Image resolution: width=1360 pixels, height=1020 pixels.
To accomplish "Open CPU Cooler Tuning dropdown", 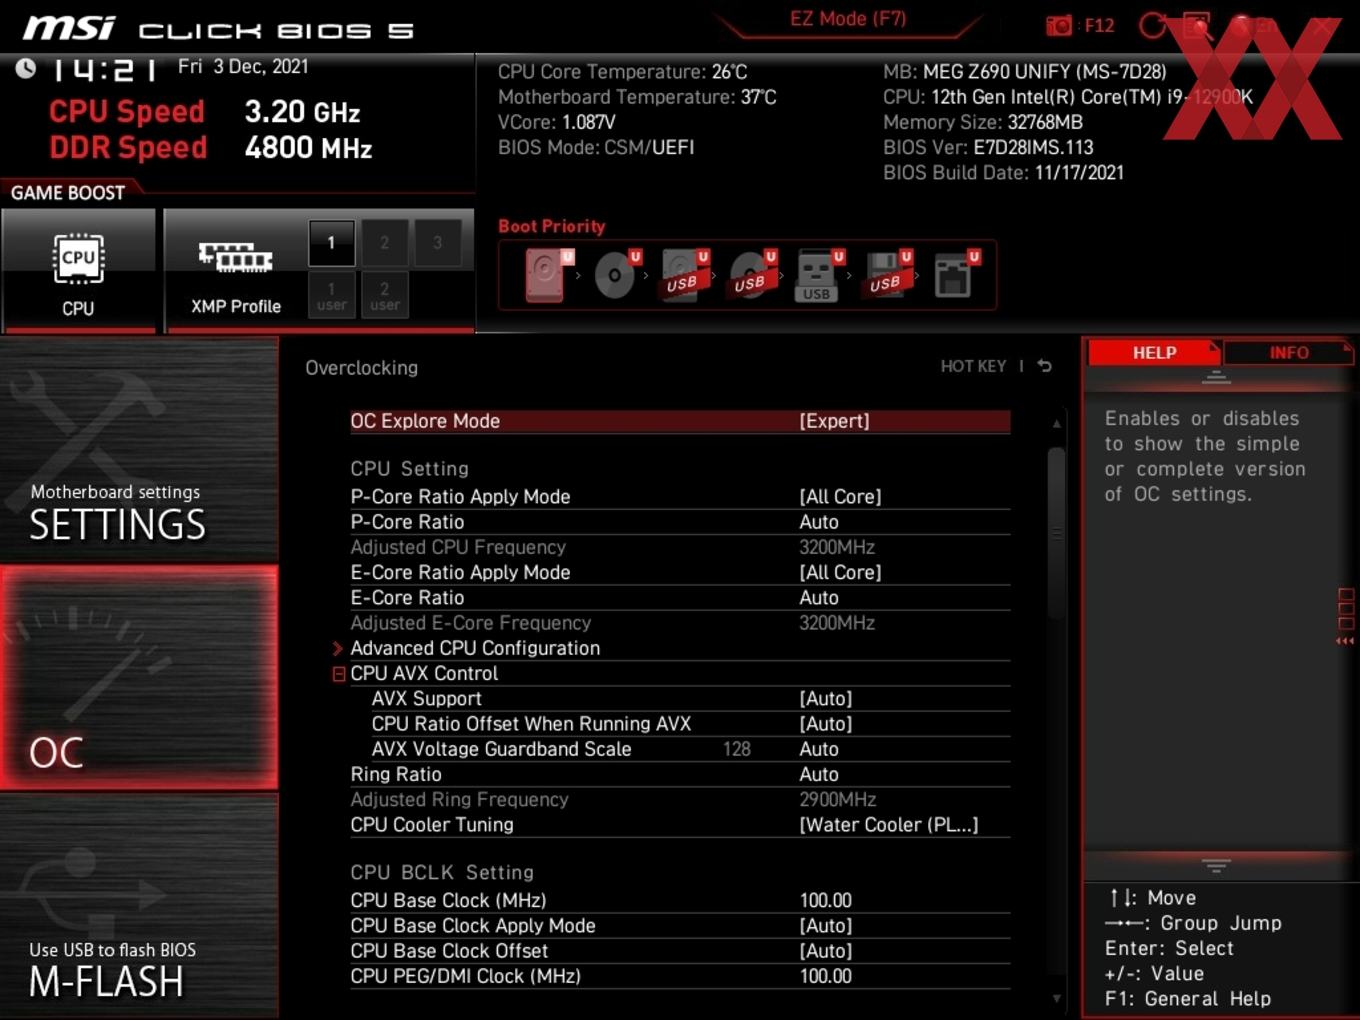I will (888, 824).
